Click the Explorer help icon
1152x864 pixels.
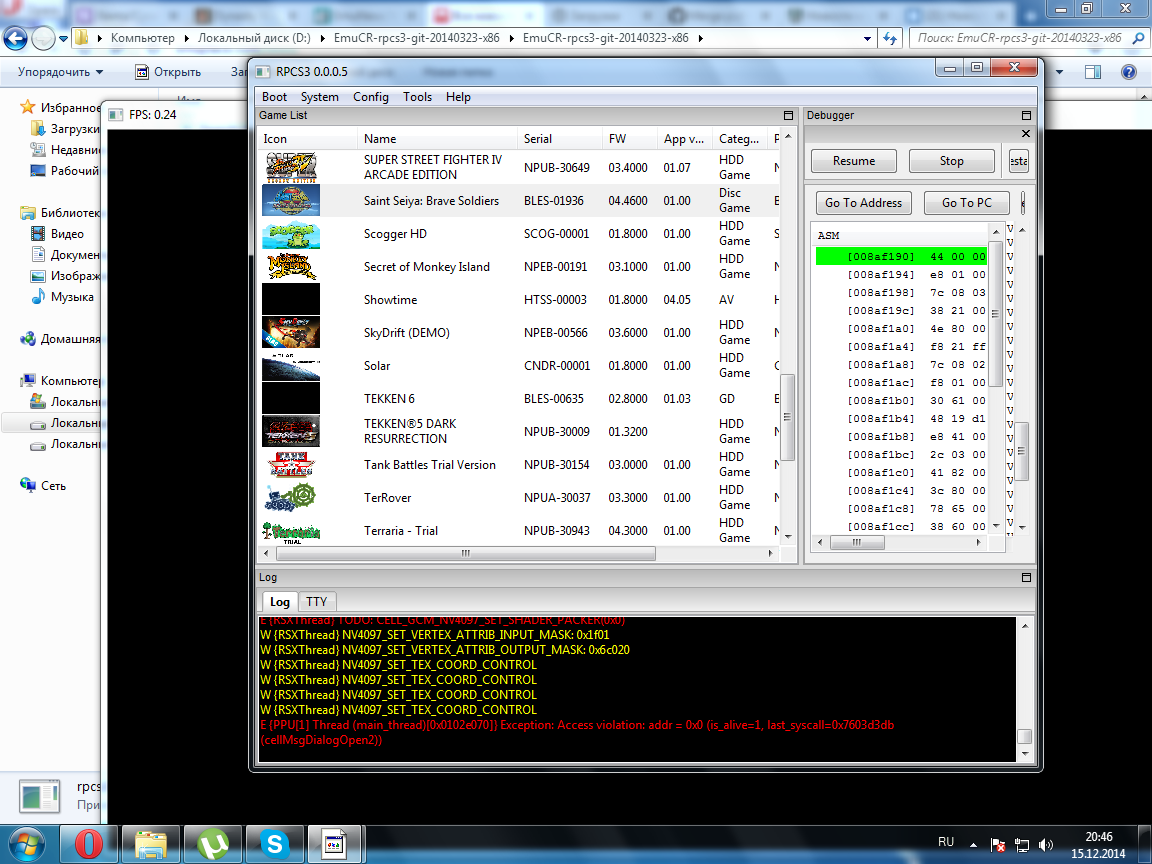[1128, 72]
